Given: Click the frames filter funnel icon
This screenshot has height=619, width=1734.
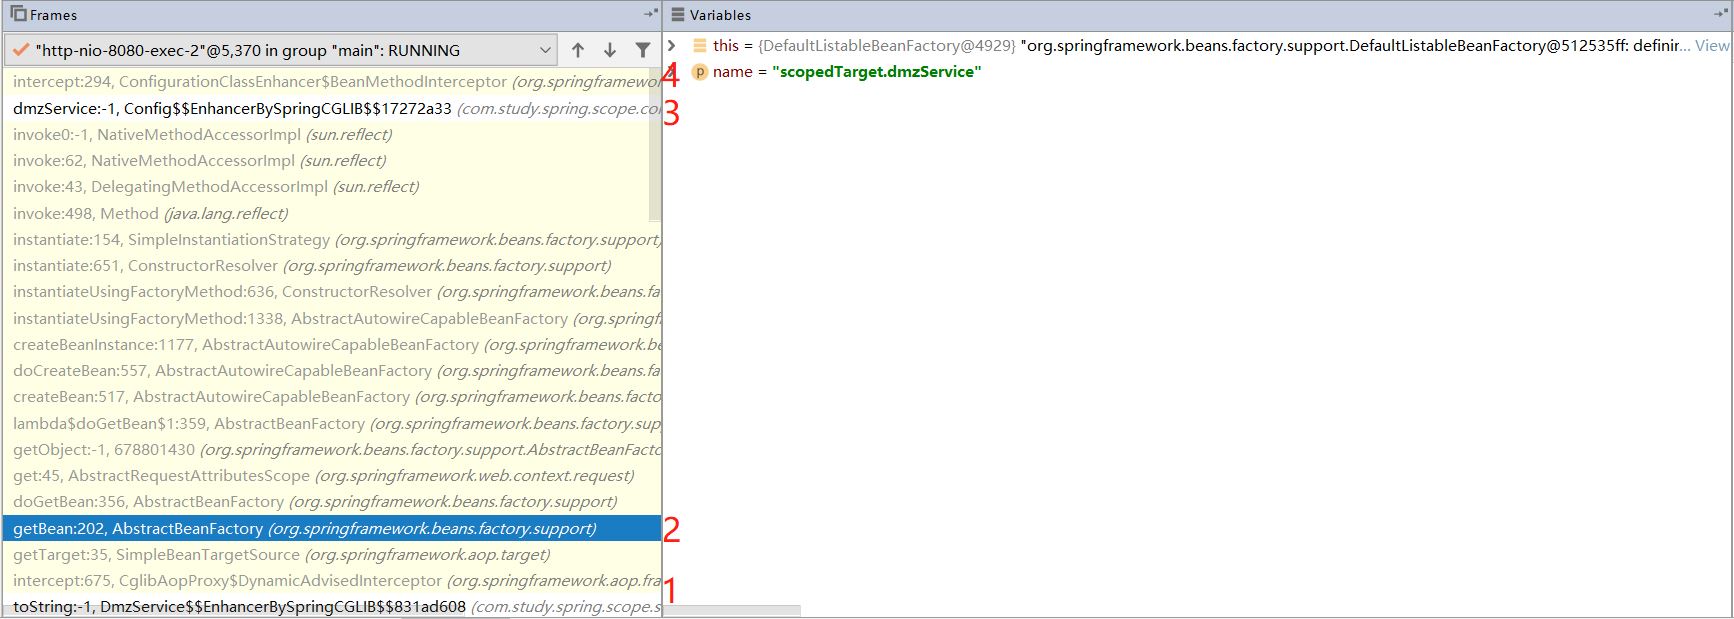Looking at the screenshot, I should (643, 50).
